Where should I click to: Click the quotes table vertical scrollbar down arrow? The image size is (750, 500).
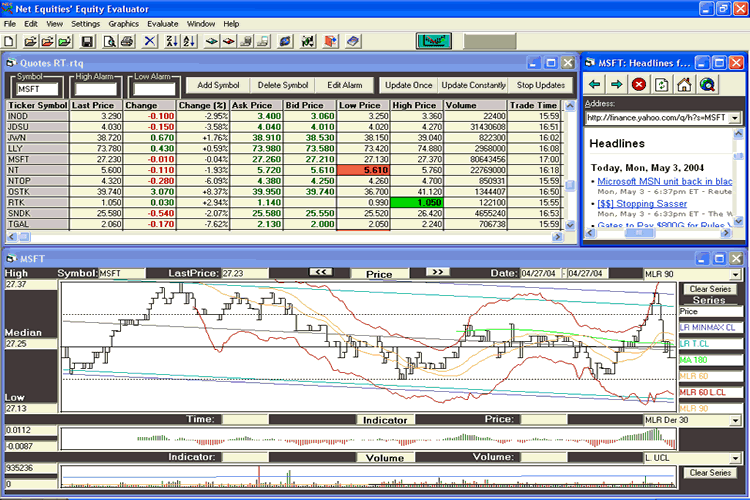[570, 224]
